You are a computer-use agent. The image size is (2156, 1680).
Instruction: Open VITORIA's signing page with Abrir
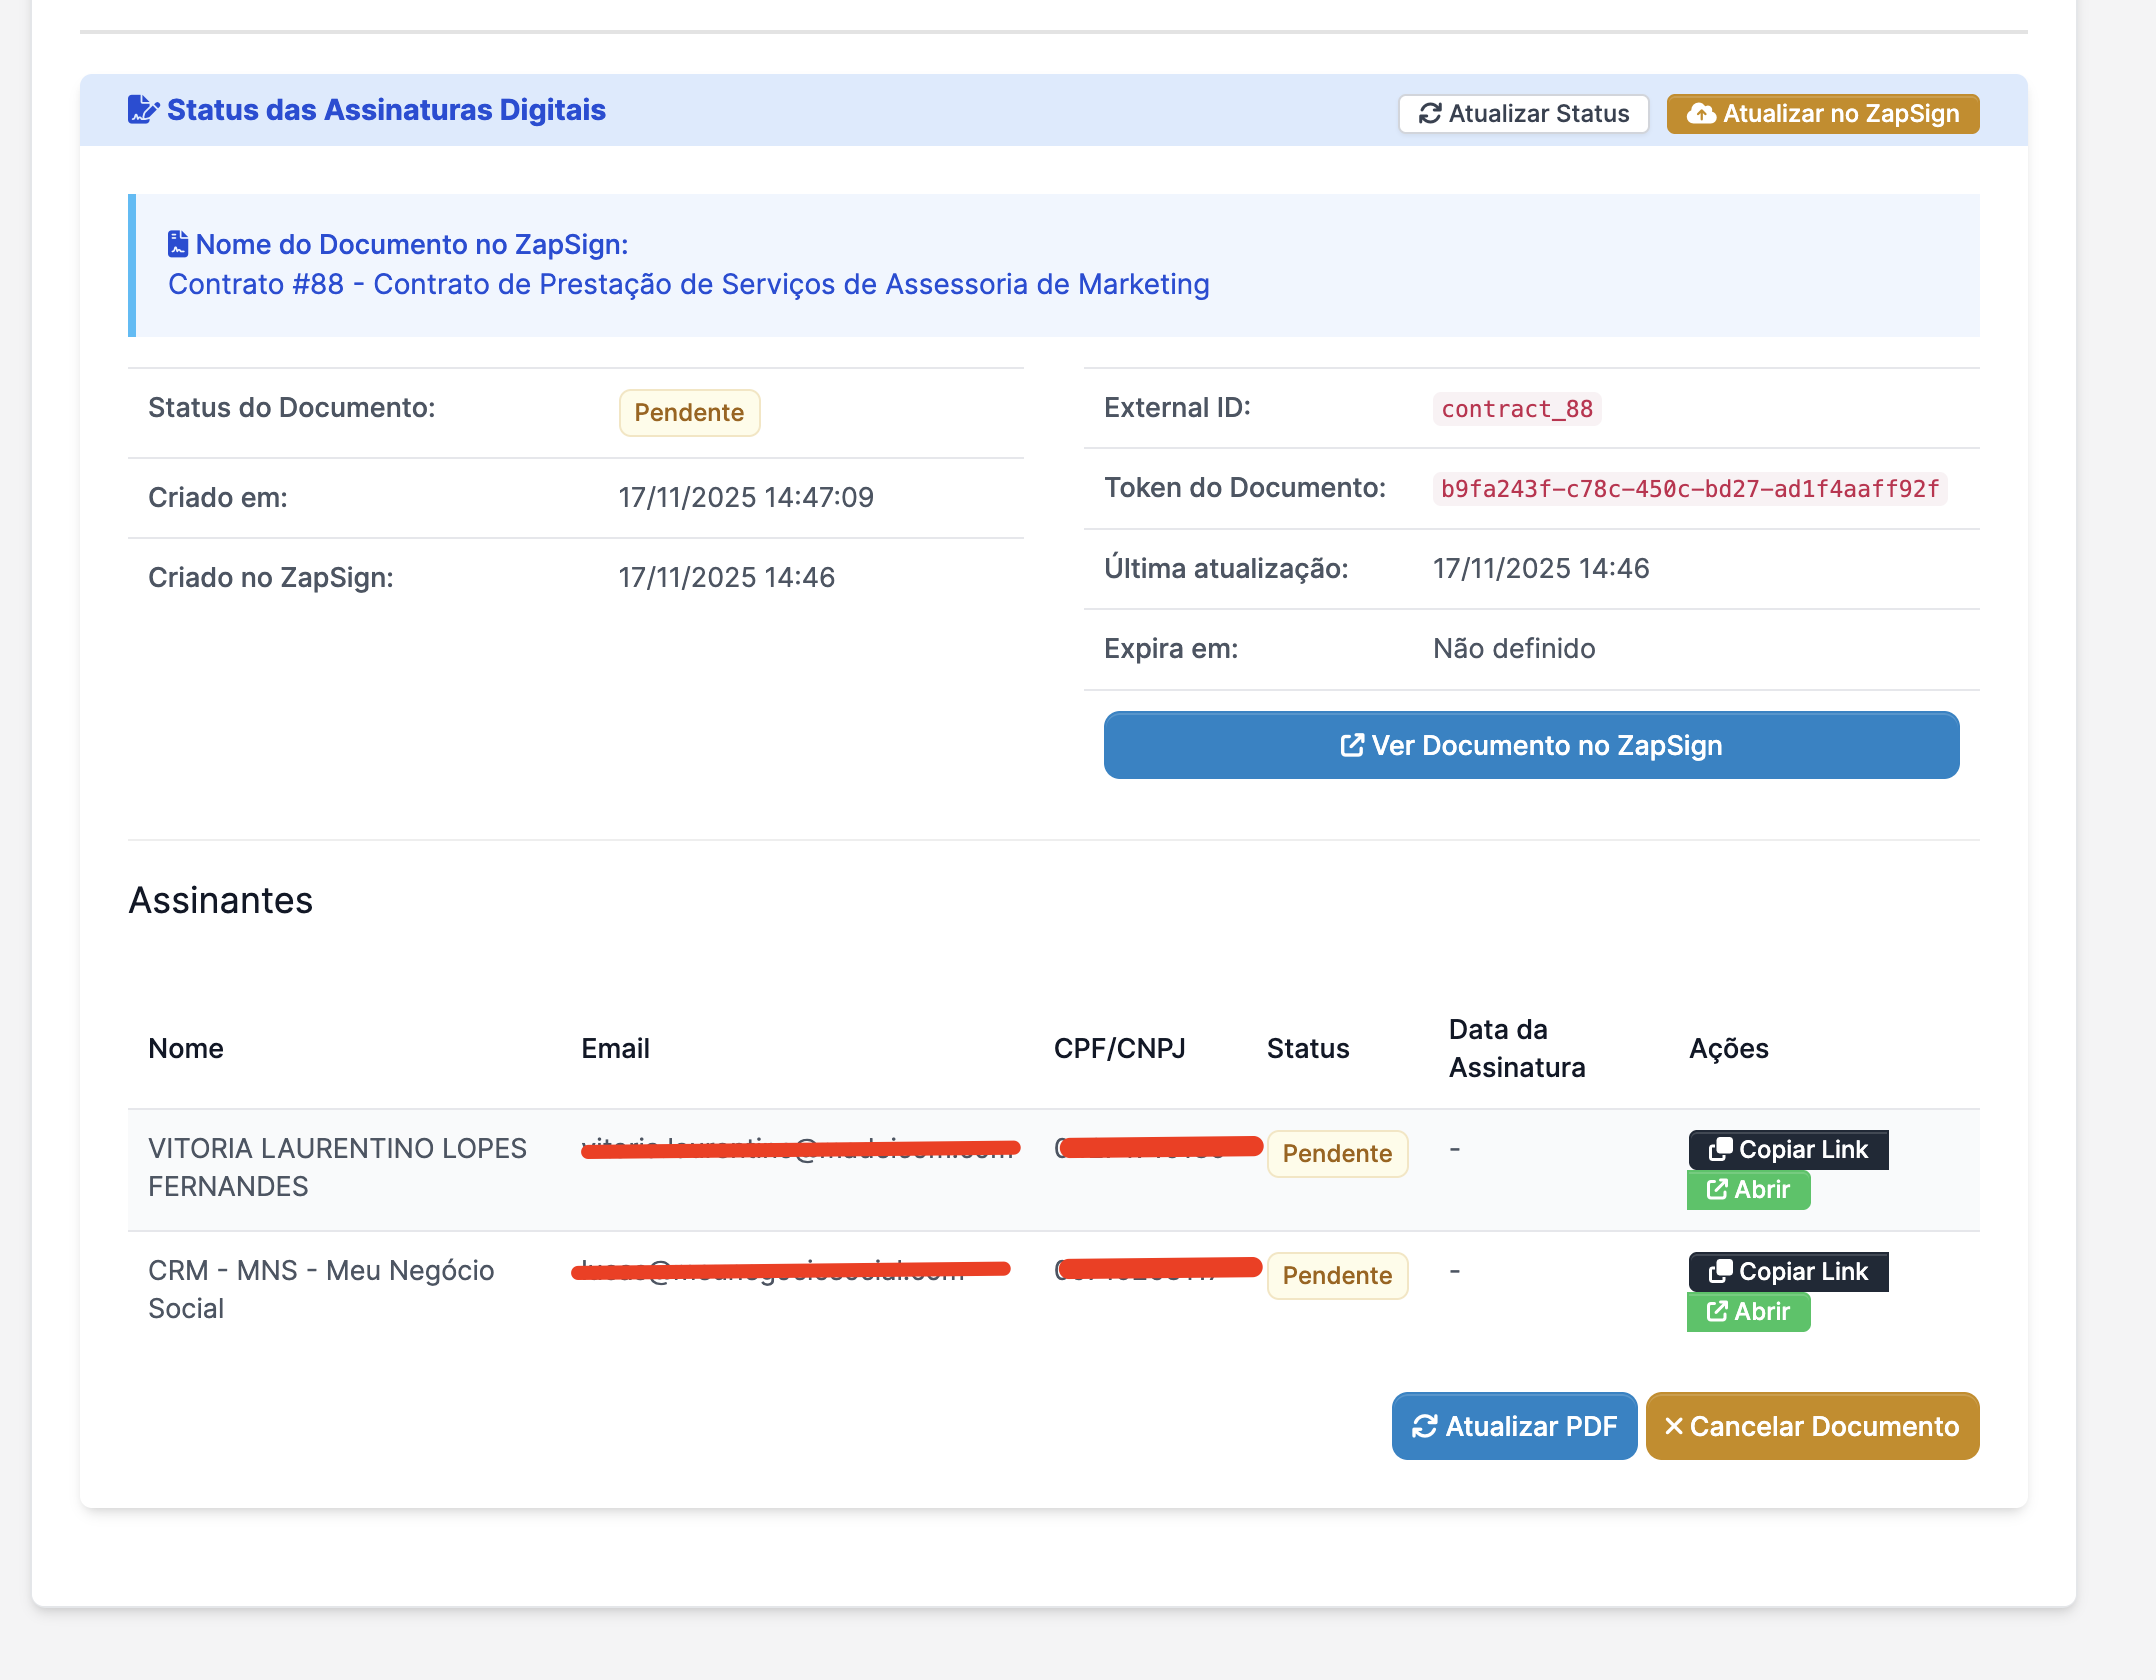click(1748, 1190)
